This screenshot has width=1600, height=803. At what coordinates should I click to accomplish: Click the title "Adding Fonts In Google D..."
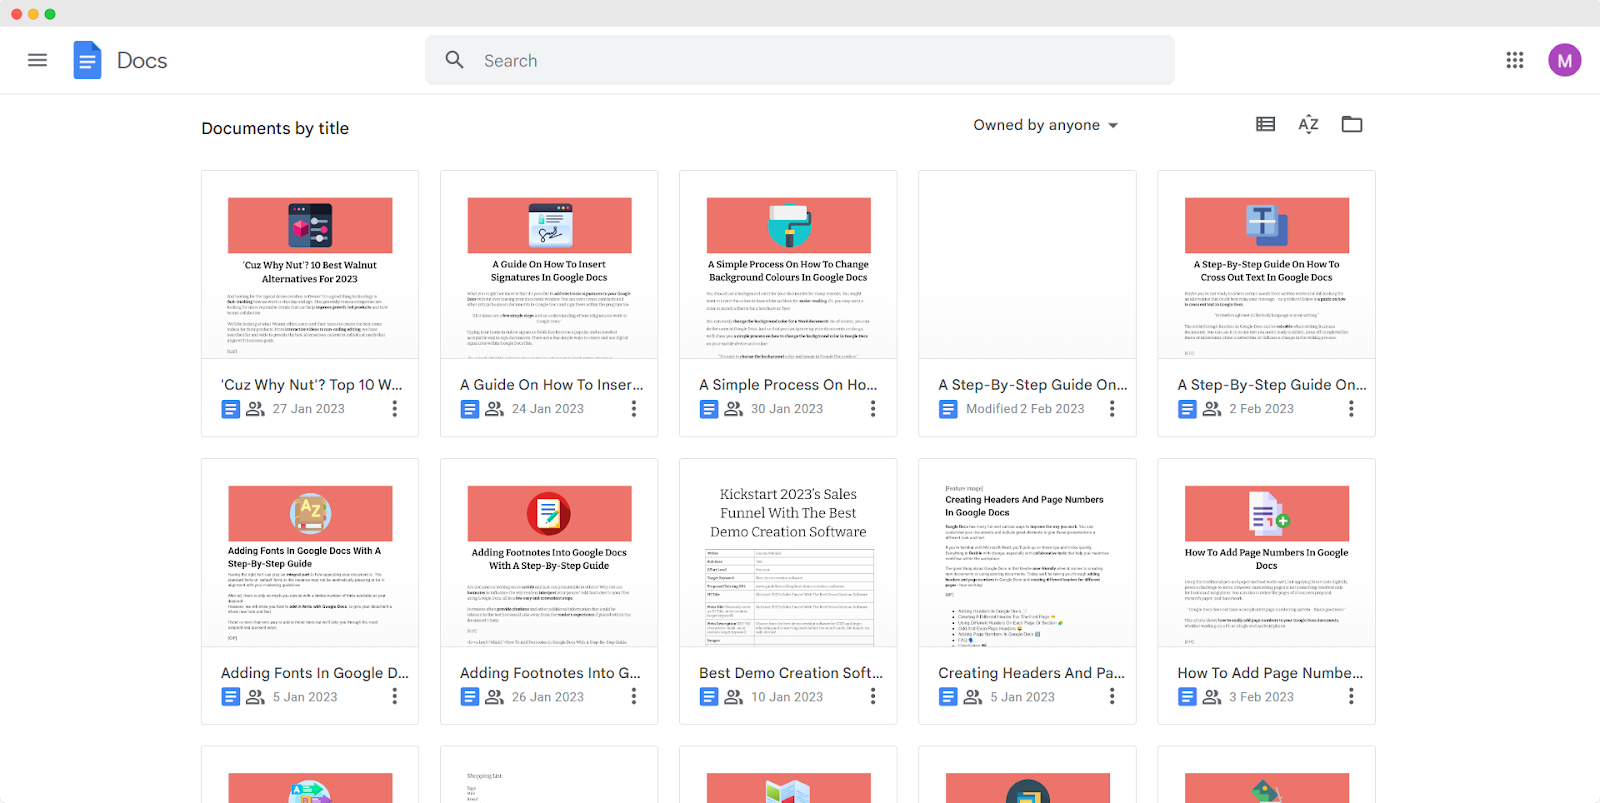pyautogui.click(x=315, y=673)
